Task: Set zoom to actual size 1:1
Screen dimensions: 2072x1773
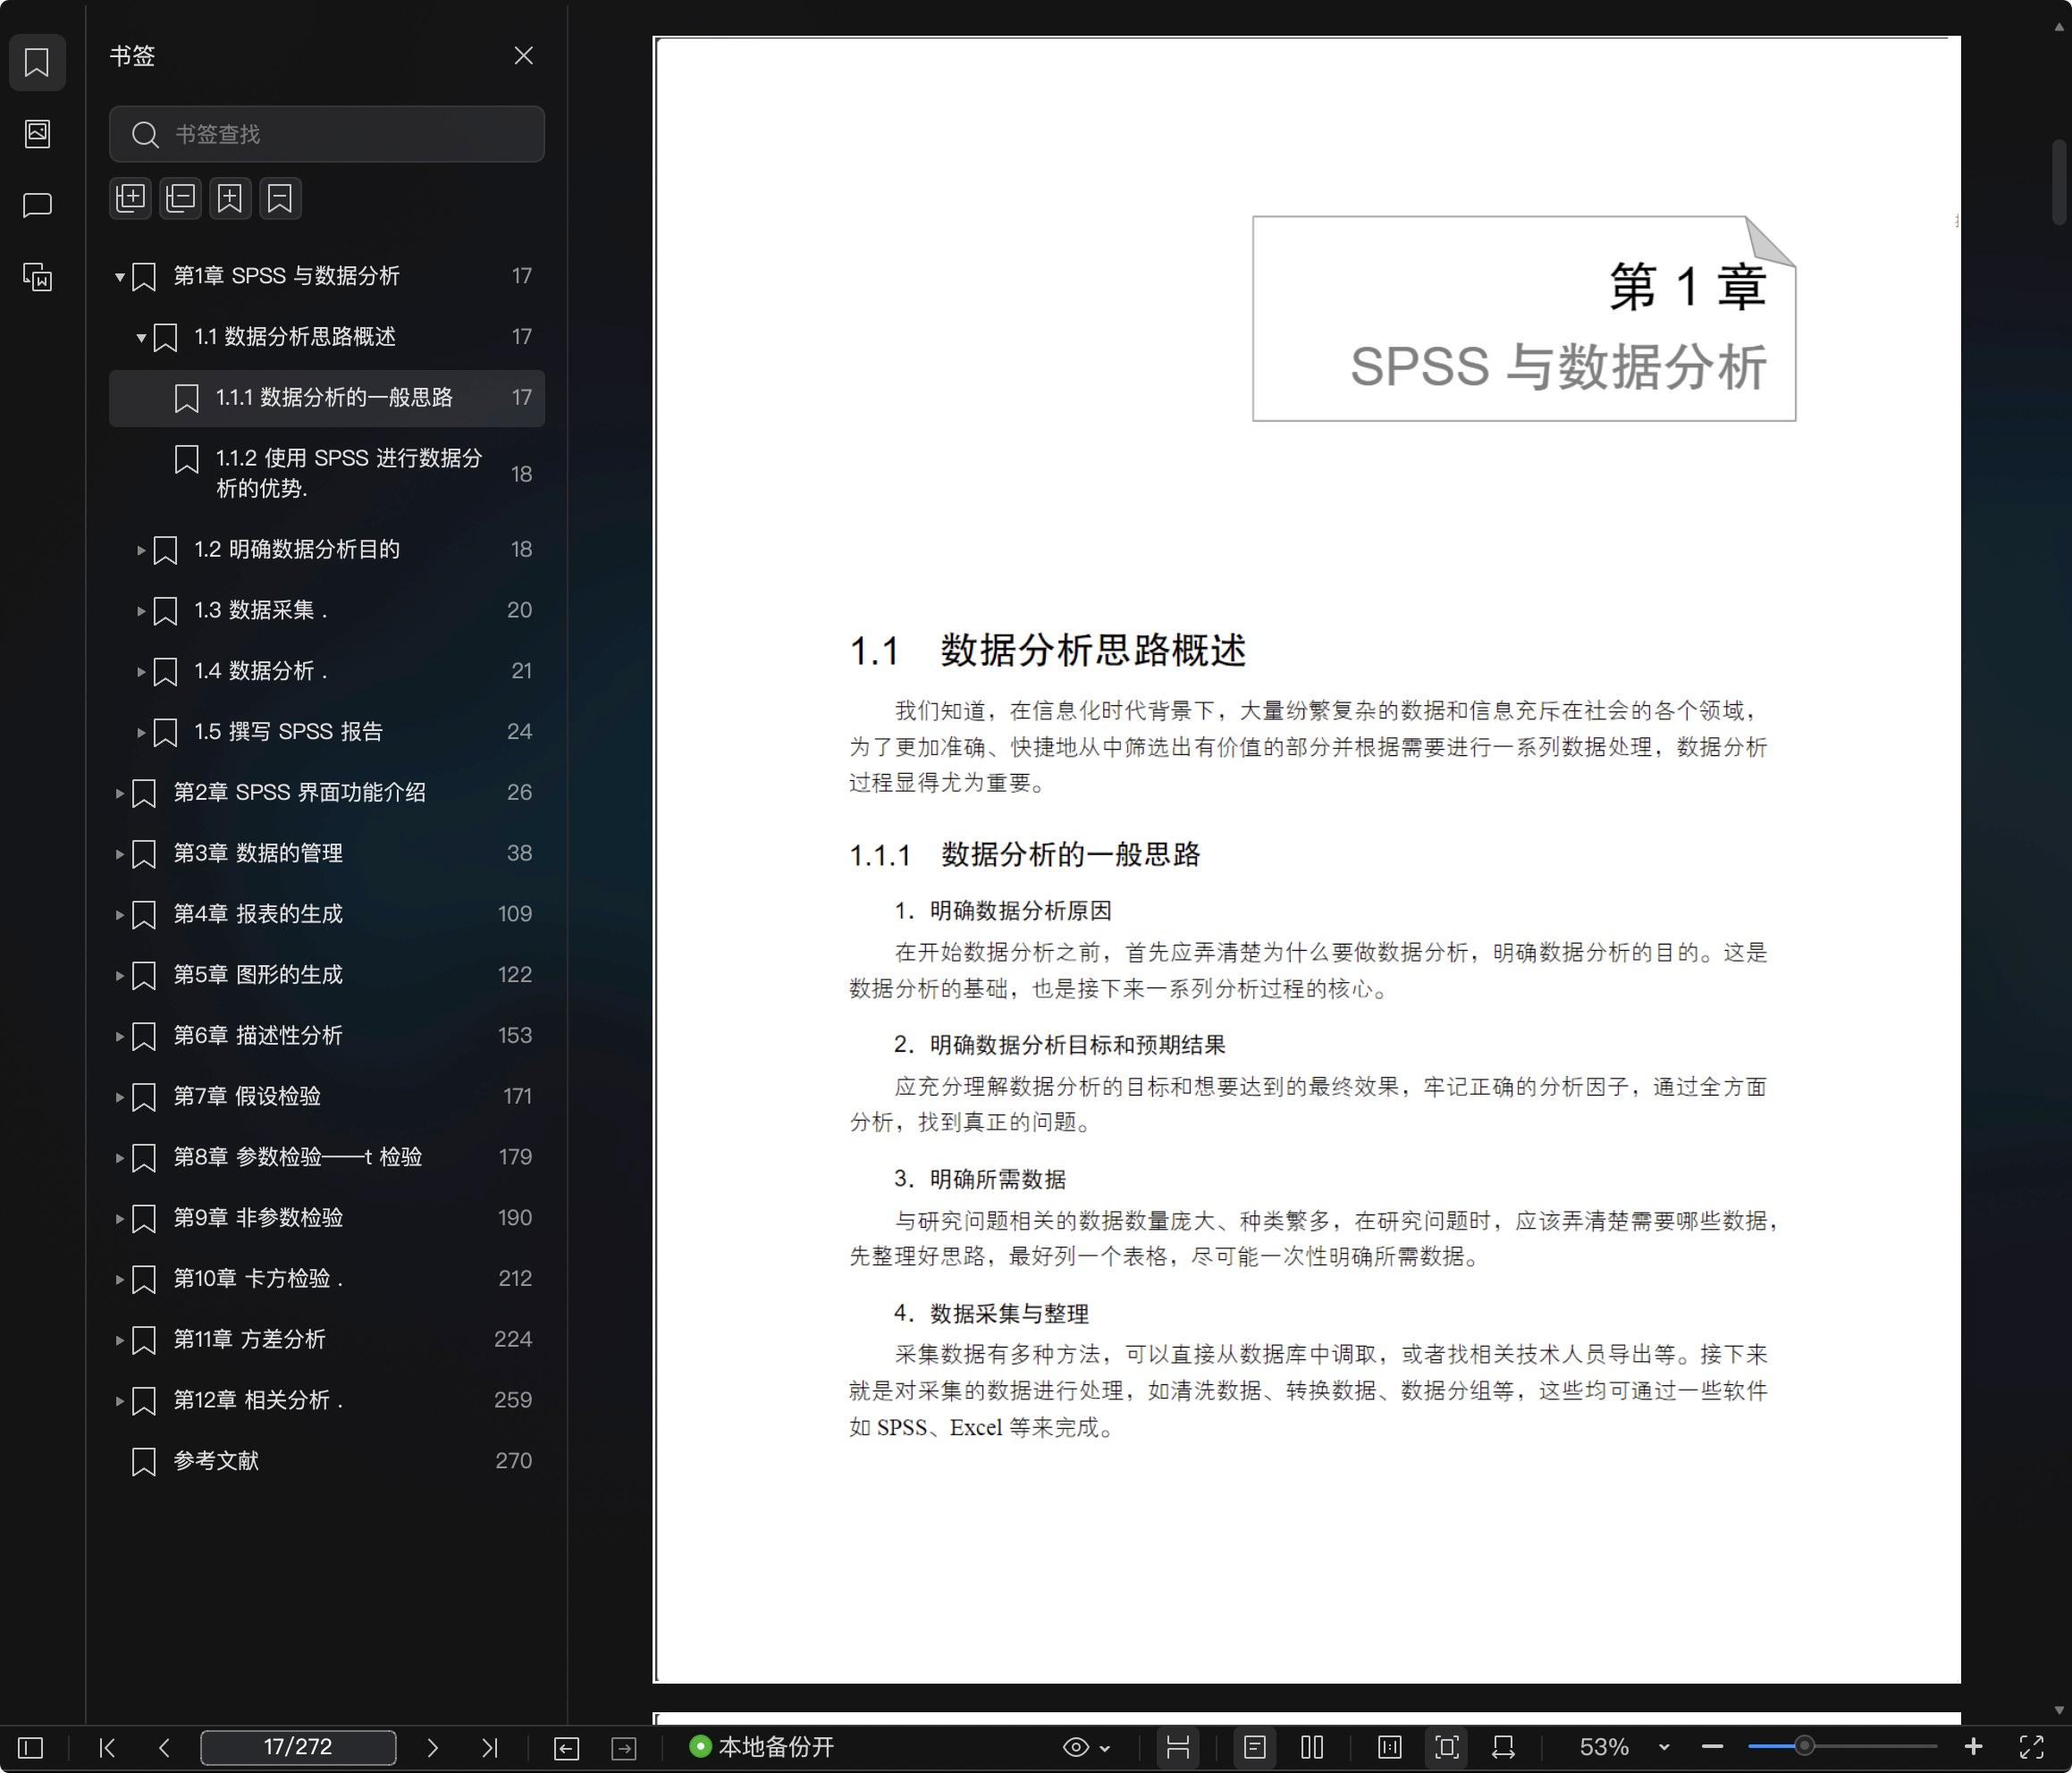Action: point(1389,1747)
